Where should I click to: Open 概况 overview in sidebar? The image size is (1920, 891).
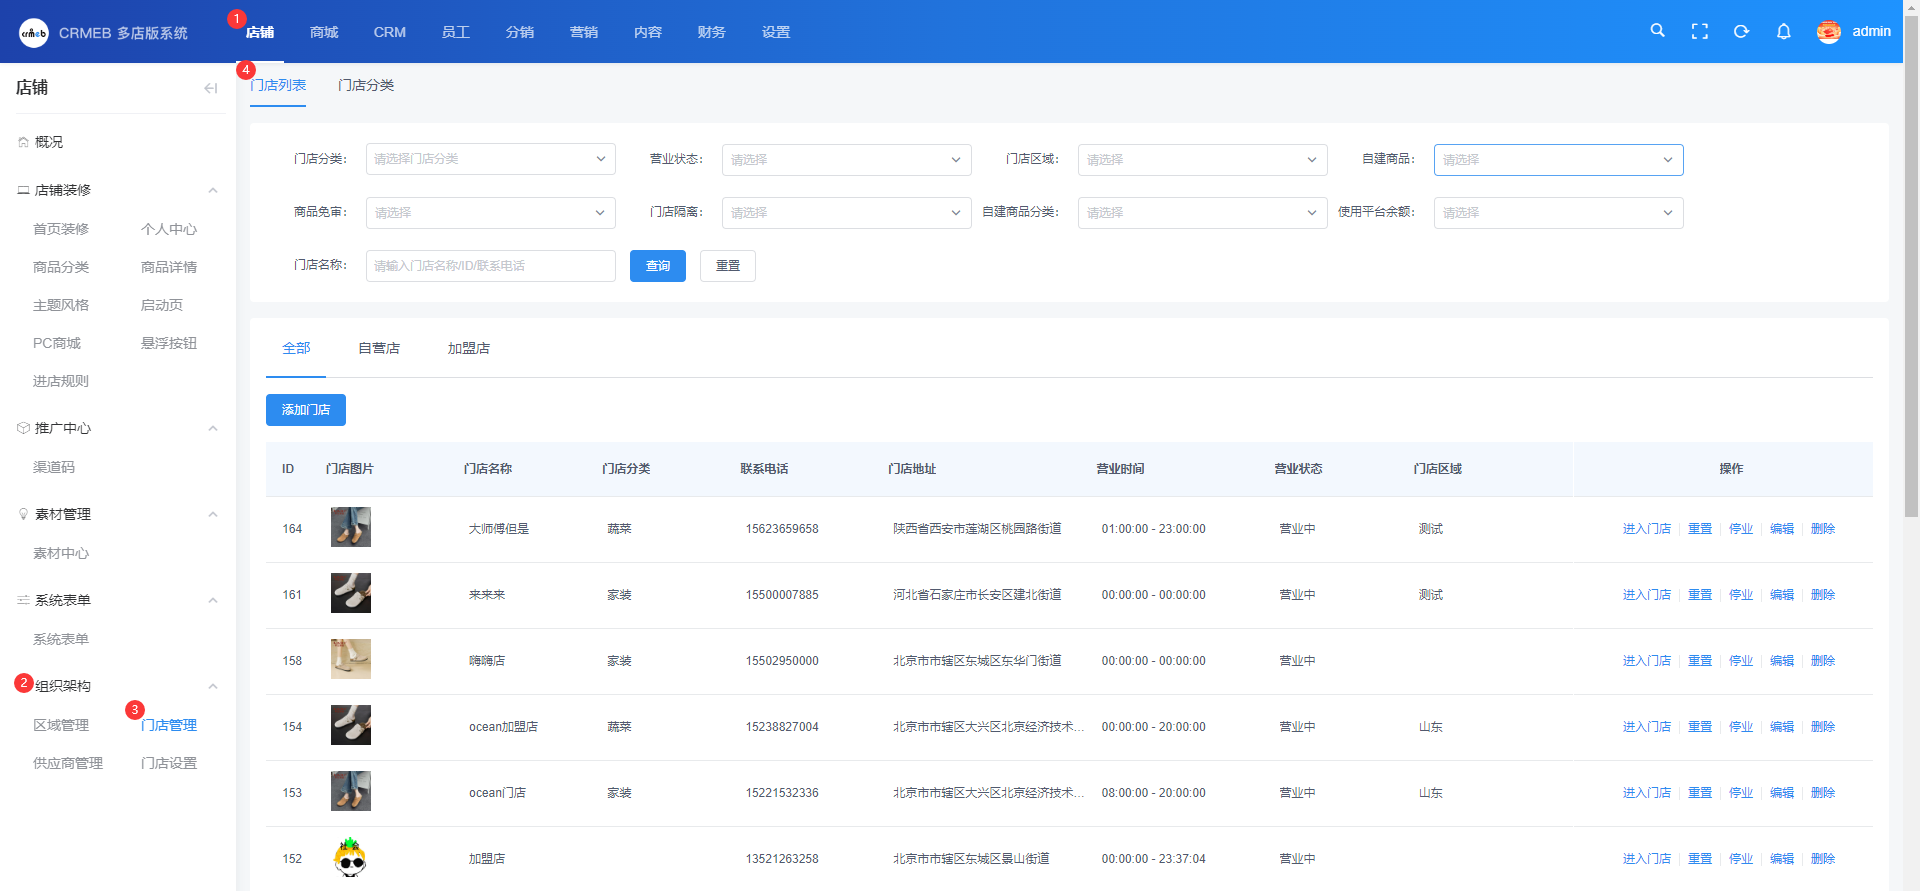[x=48, y=142]
